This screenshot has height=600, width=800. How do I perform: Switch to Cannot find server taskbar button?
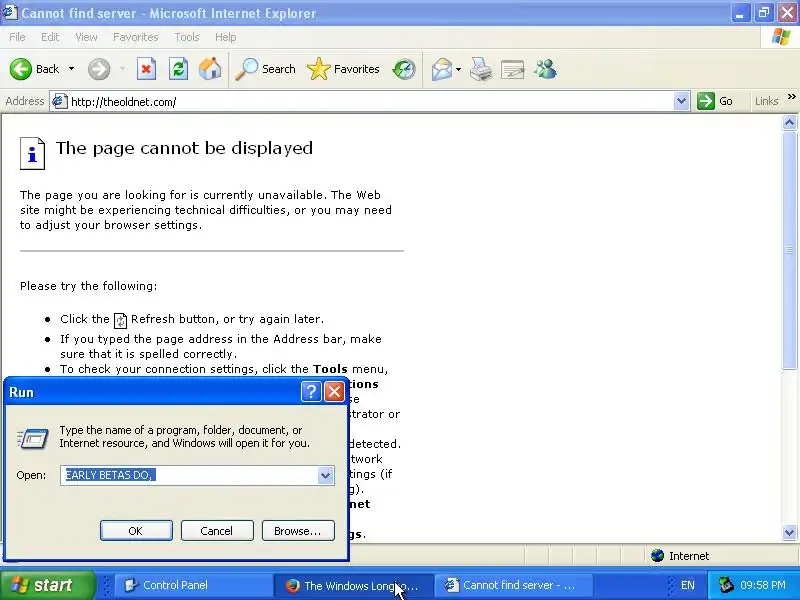(x=513, y=585)
